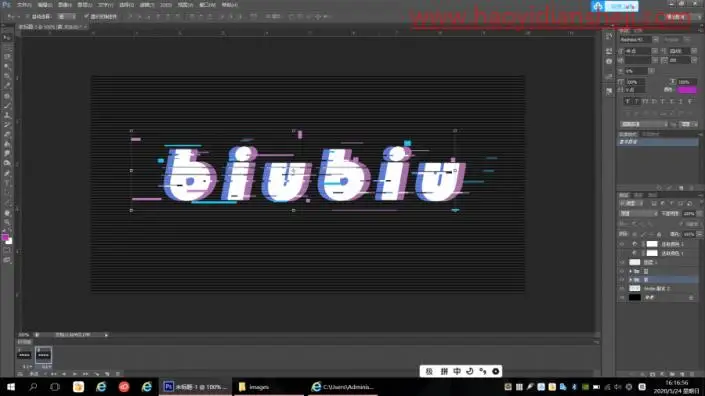Click the Faux Bold T icon in Character panel
Viewport: 705px width, 396px height.
click(x=627, y=102)
